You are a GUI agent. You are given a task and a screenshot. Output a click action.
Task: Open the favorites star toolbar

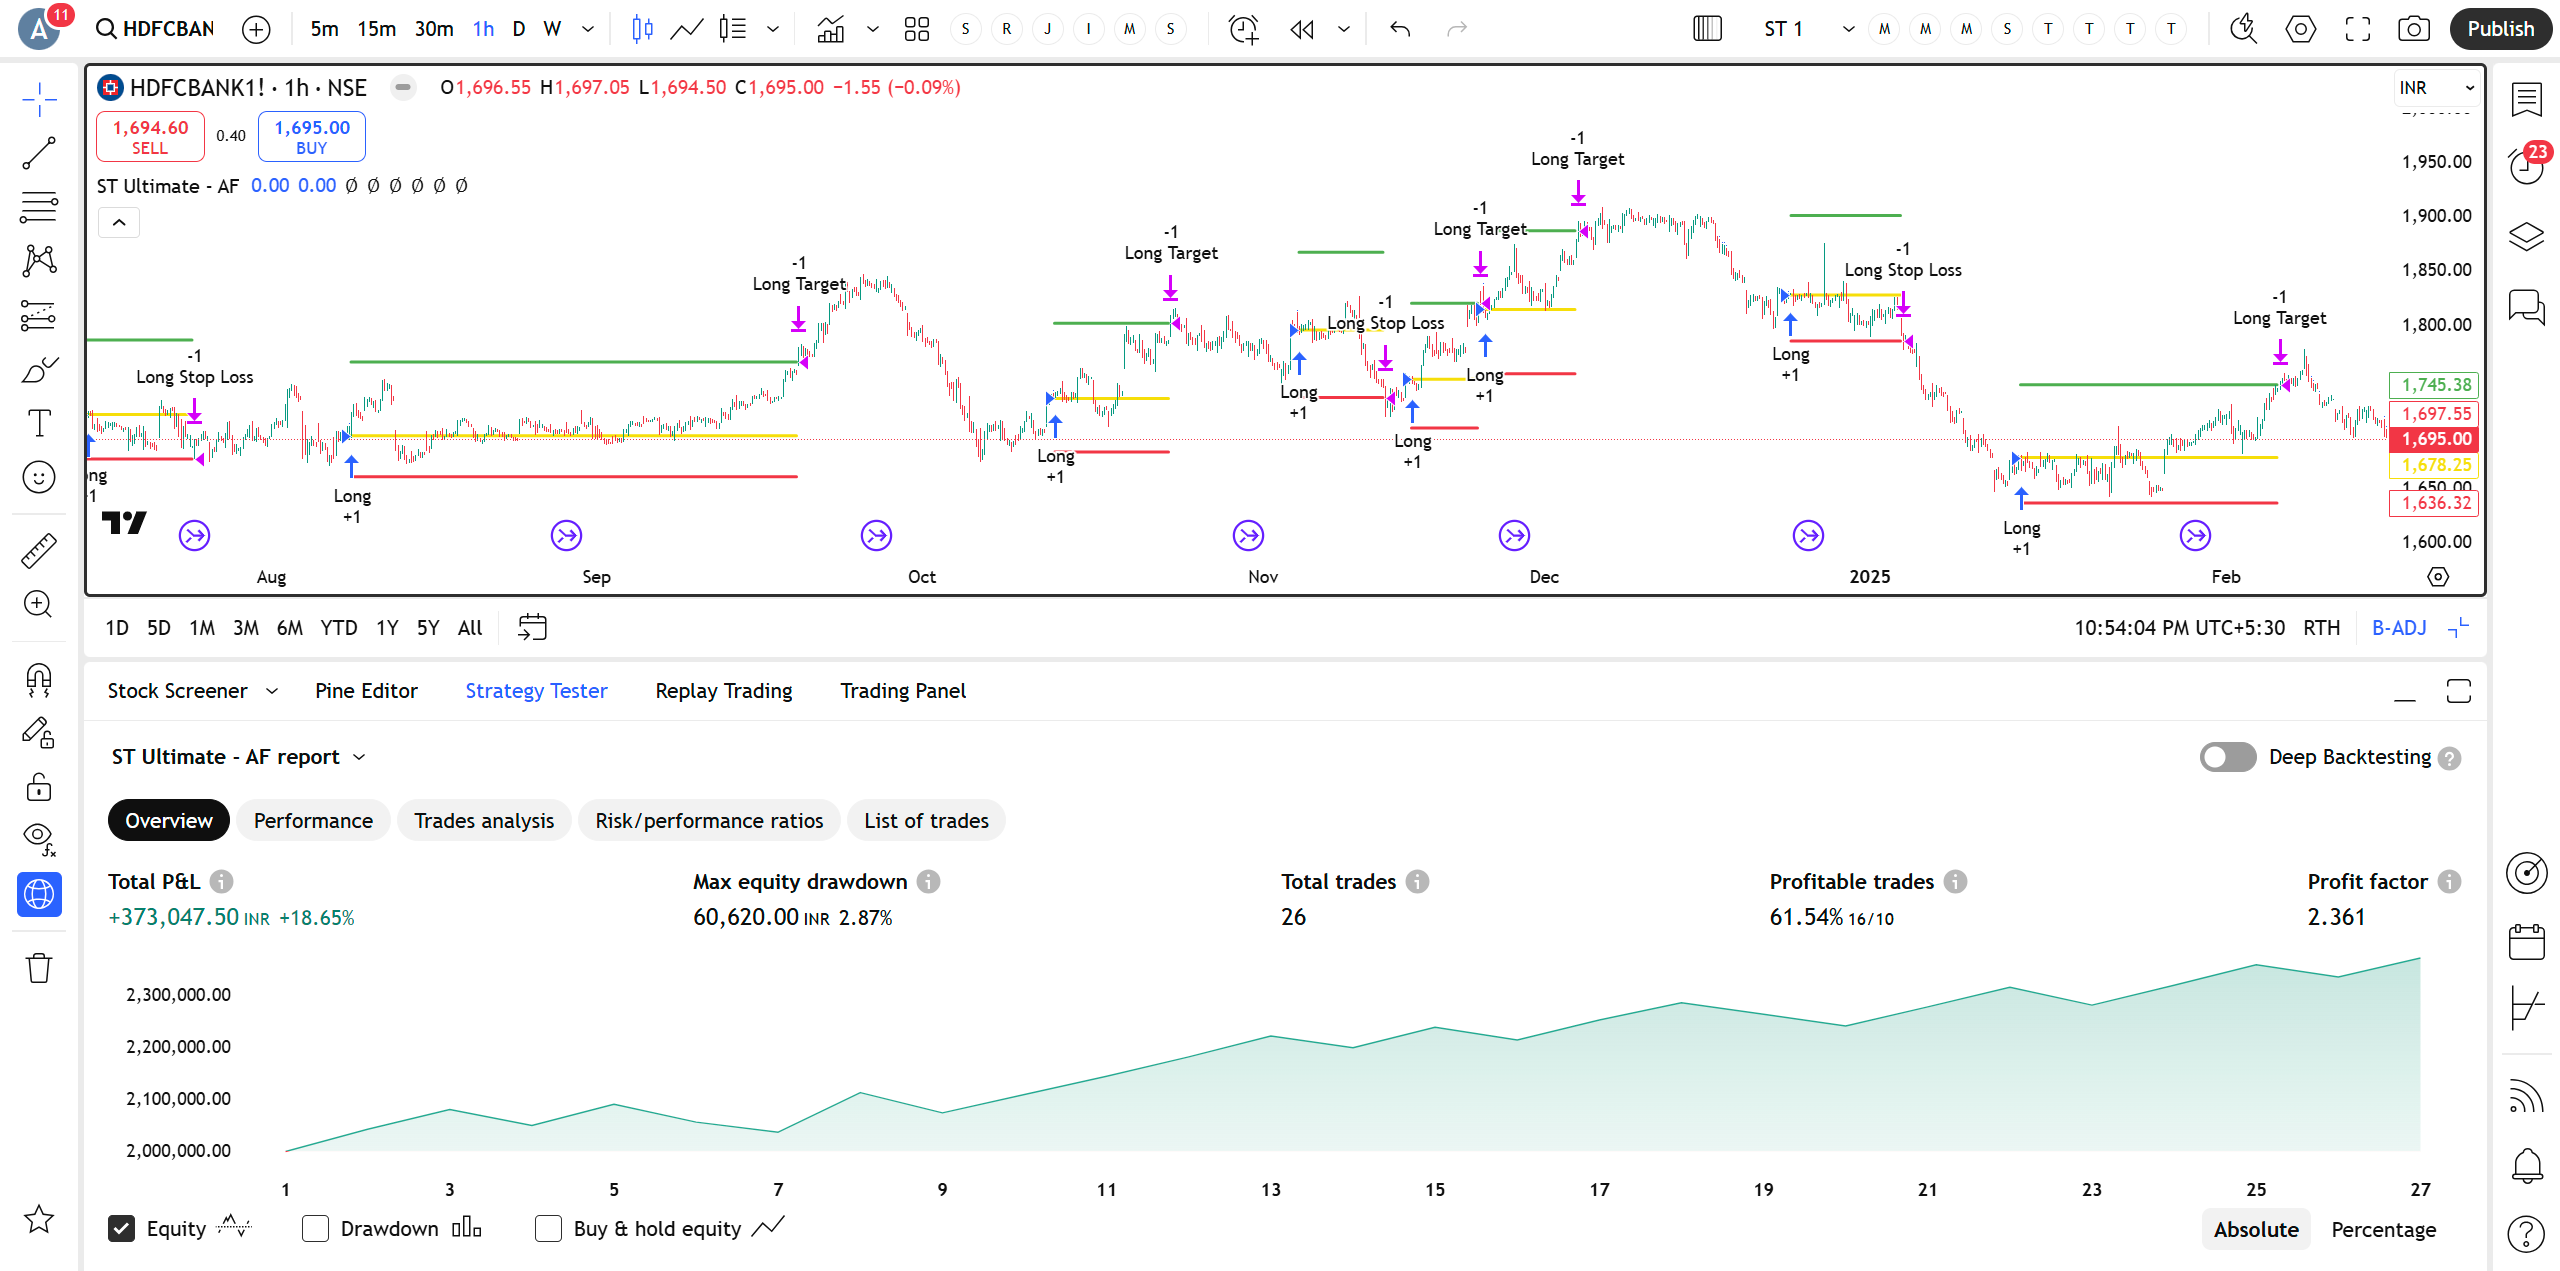(39, 1219)
